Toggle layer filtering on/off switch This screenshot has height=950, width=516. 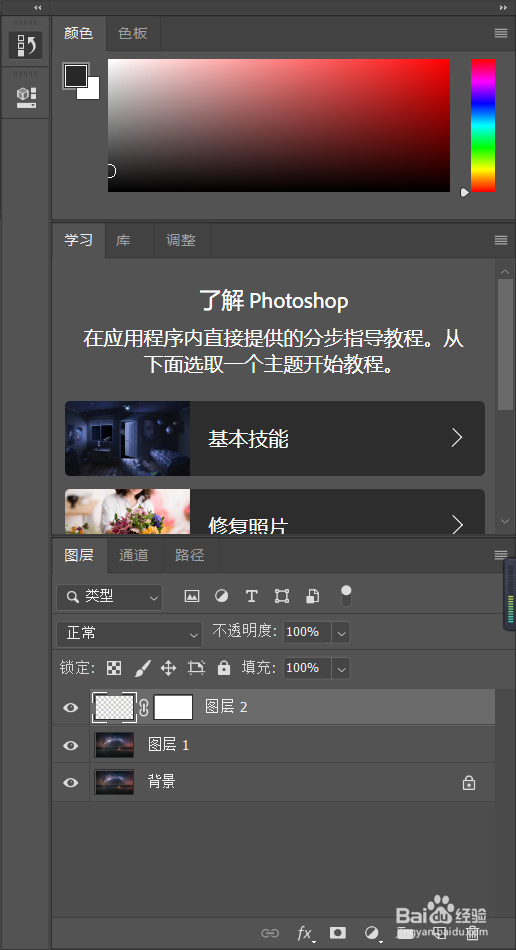point(346,596)
